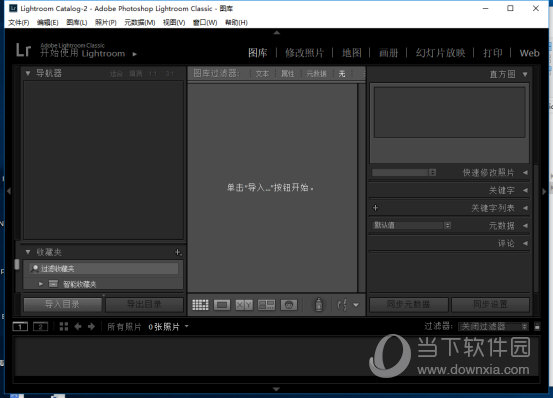
Task: Switch to grid view in the toolbar
Action: pyautogui.click(x=200, y=305)
